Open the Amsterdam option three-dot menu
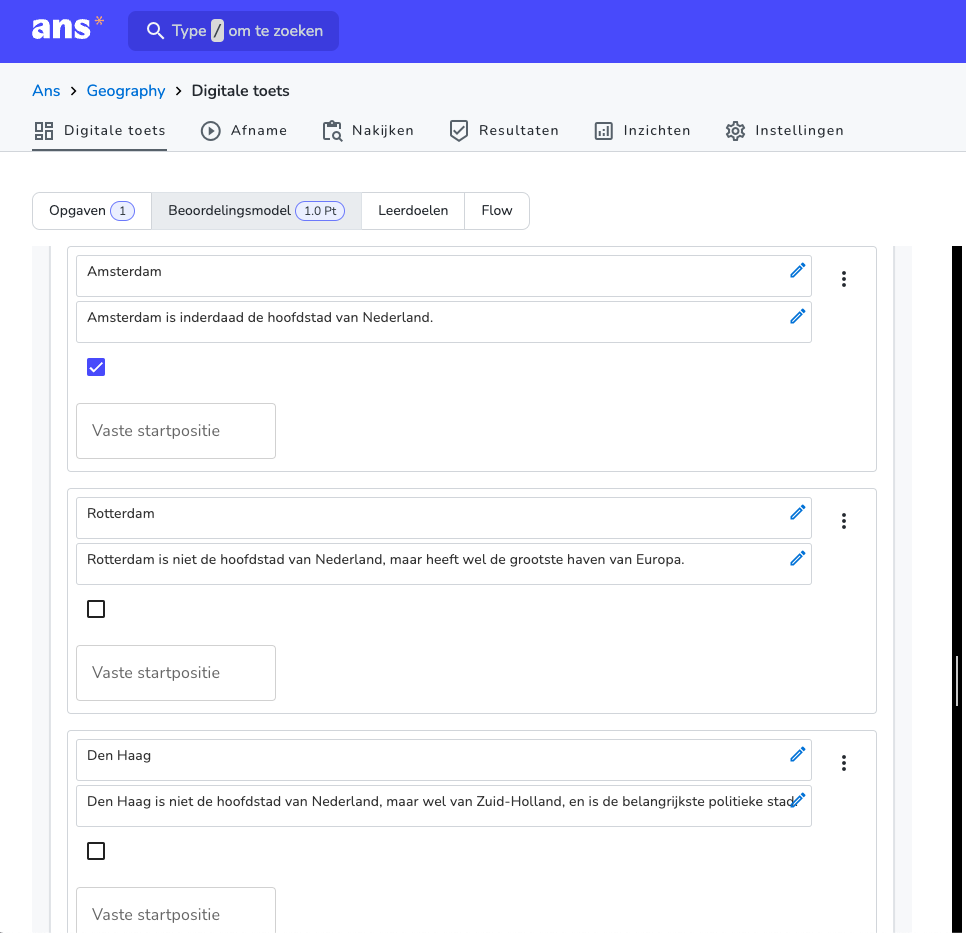 coord(844,279)
